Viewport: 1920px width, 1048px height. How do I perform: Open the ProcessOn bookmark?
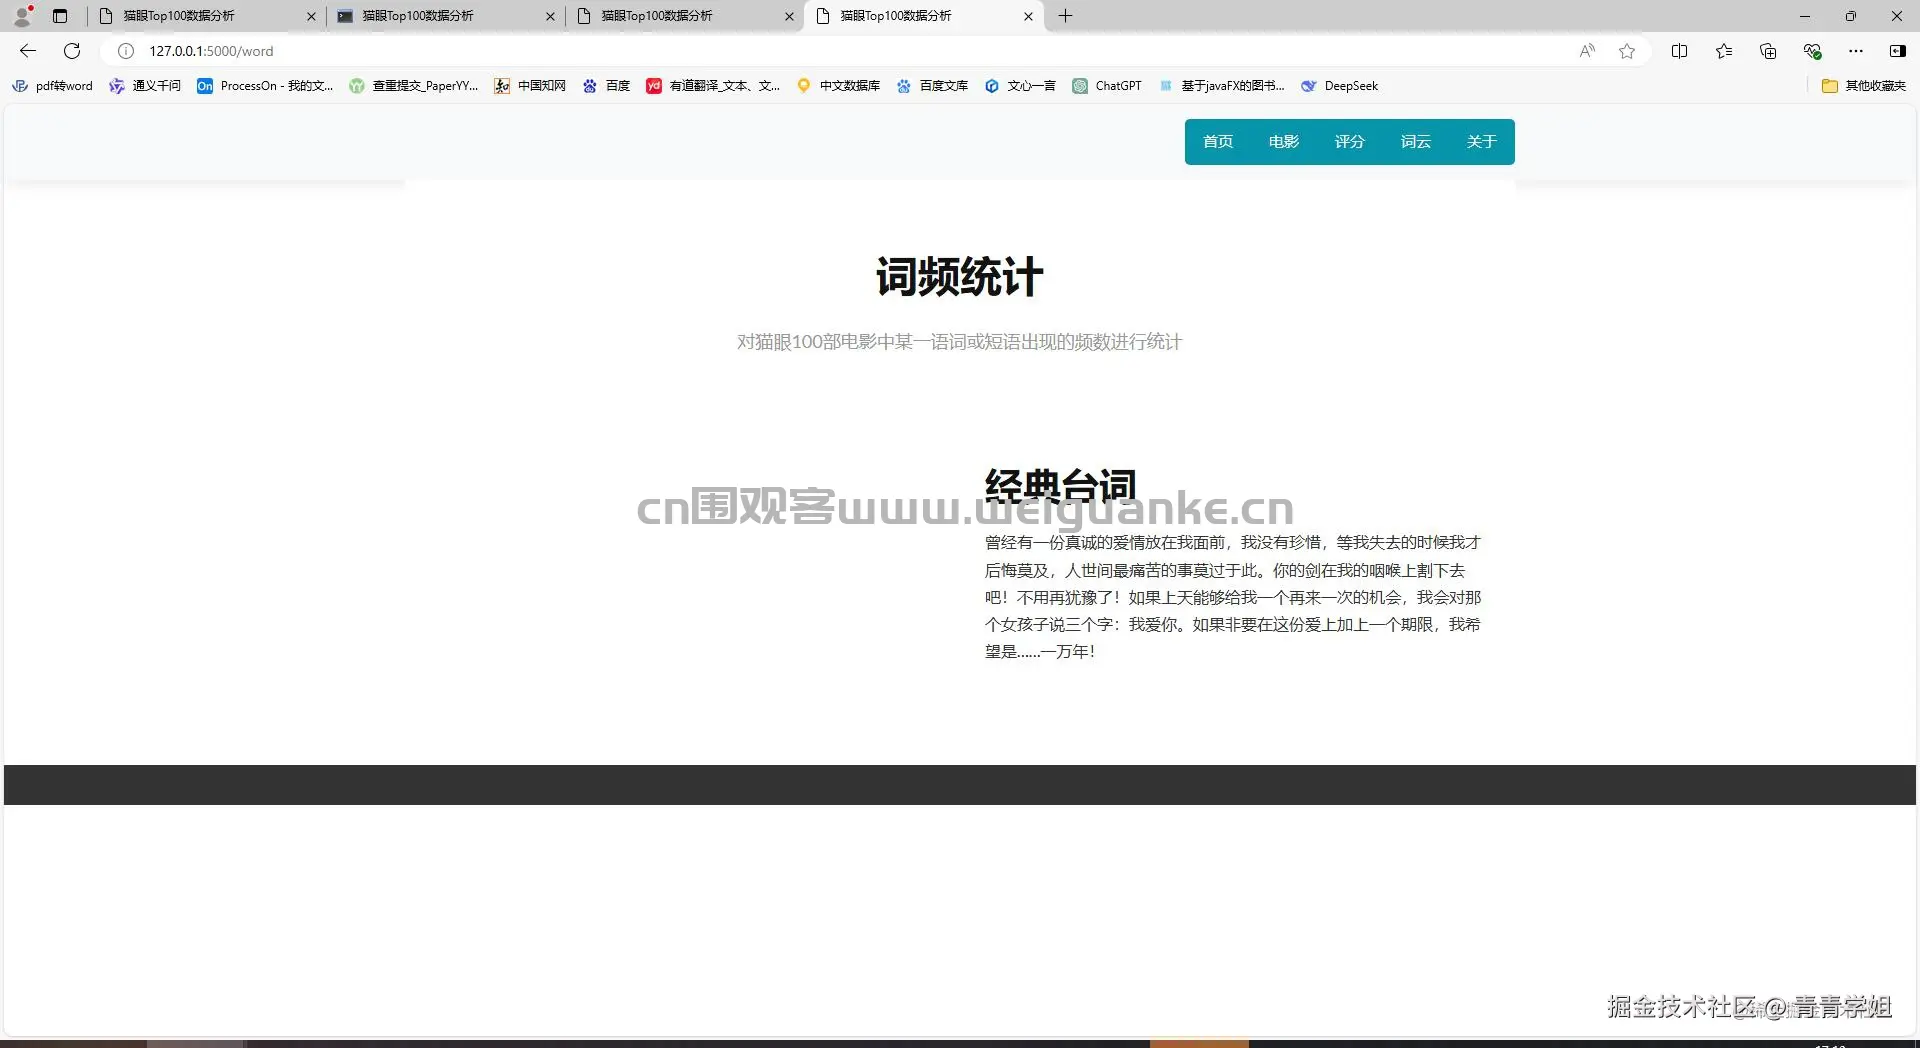click(265, 86)
